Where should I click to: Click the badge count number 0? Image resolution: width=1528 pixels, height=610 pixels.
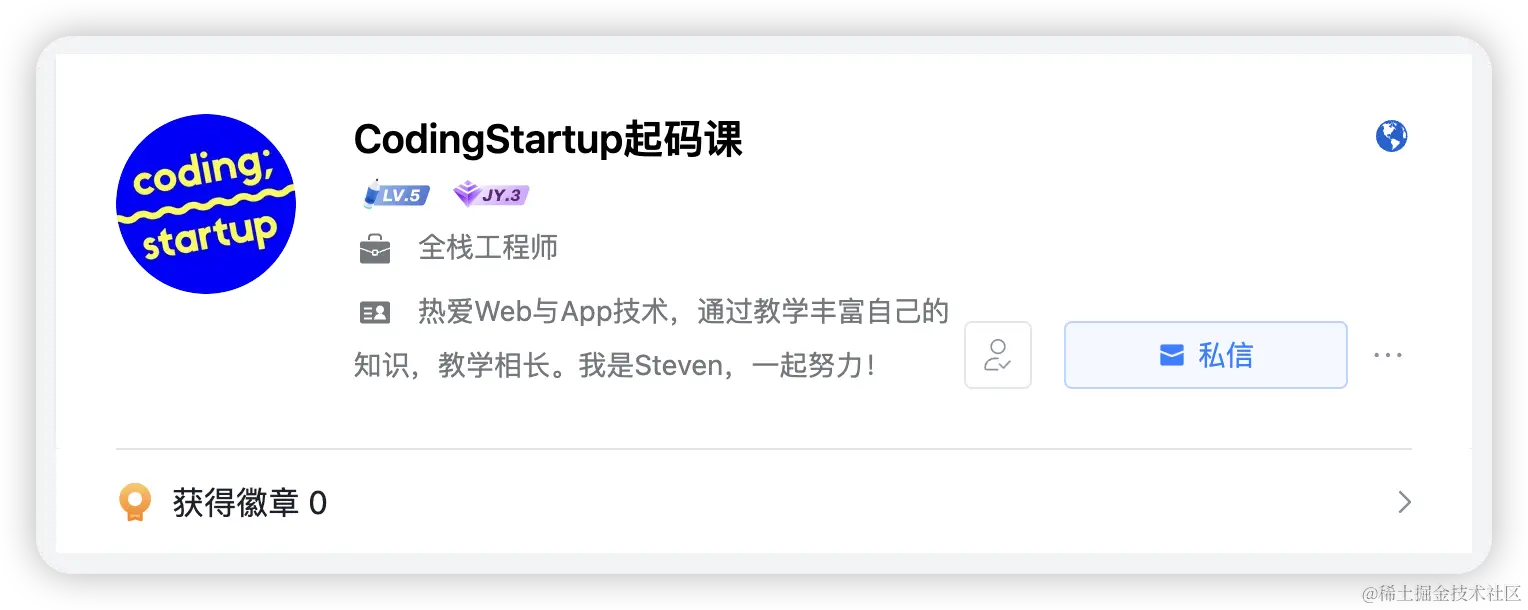pos(318,503)
